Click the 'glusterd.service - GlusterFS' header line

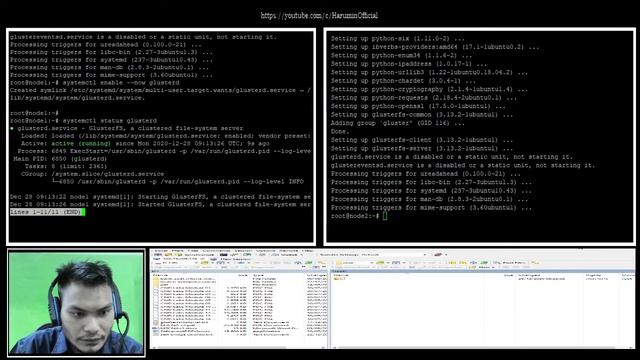pos(127,128)
